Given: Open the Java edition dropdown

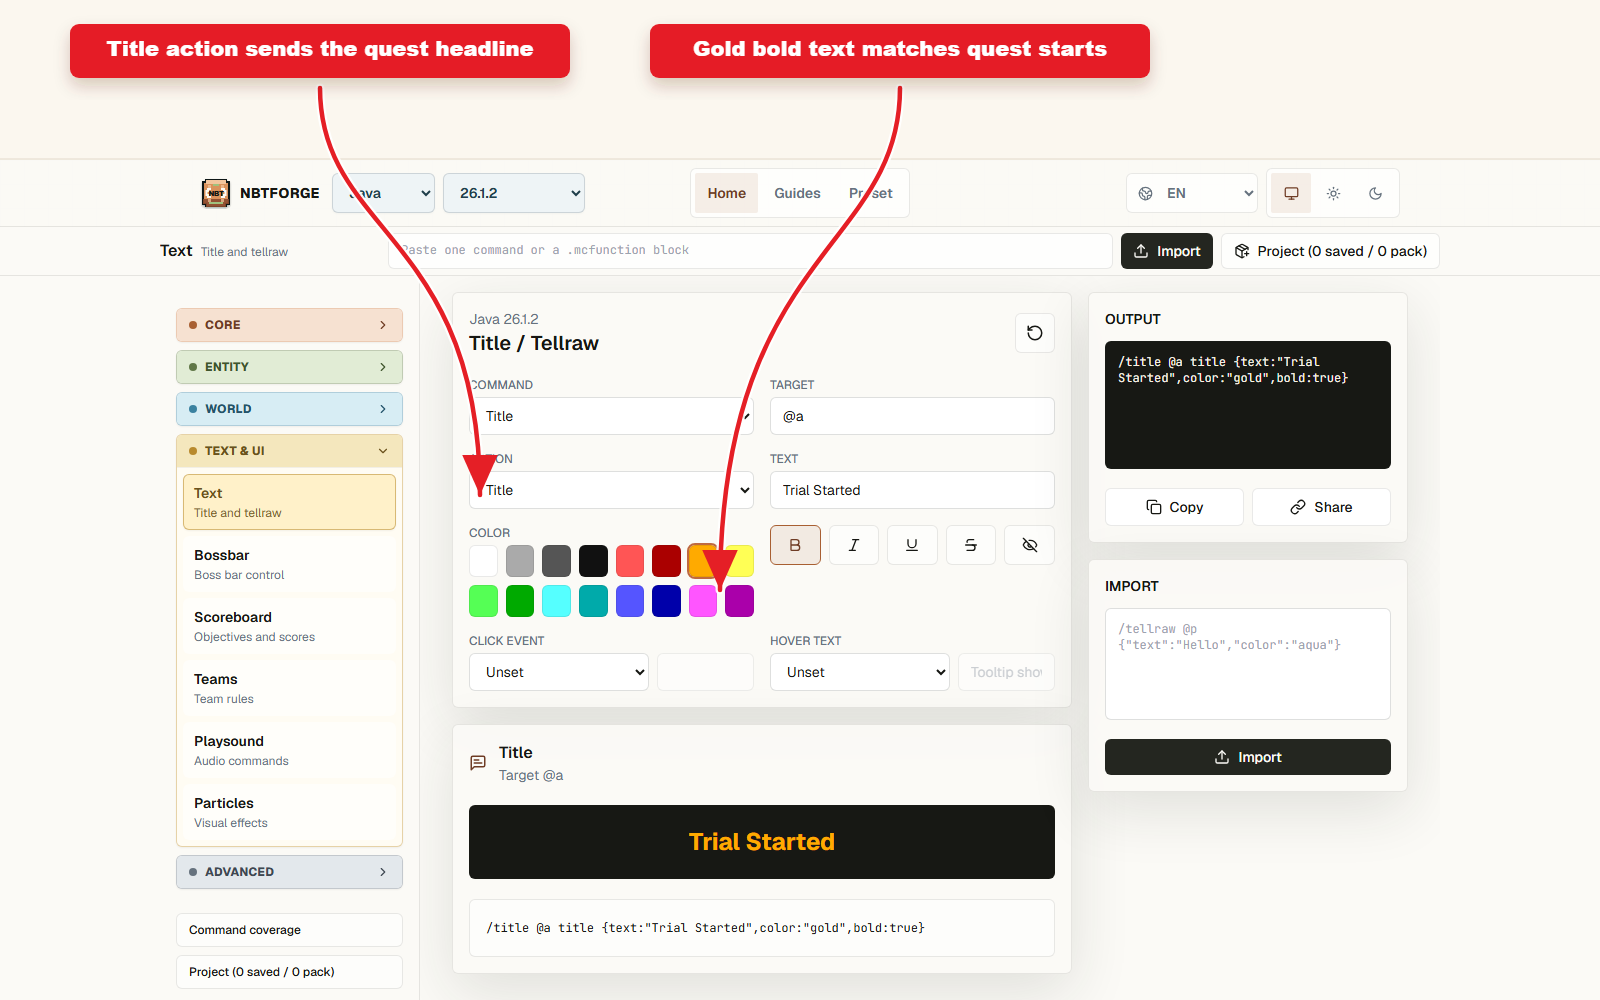Looking at the screenshot, I should click(383, 193).
